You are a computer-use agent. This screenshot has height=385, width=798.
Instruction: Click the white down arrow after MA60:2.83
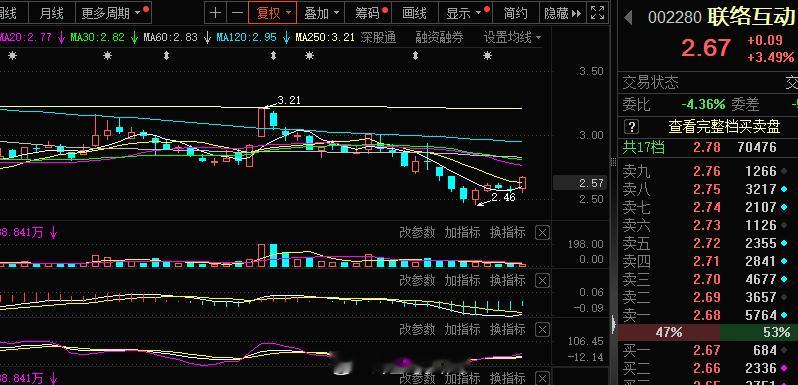pyautogui.click(x=207, y=37)
